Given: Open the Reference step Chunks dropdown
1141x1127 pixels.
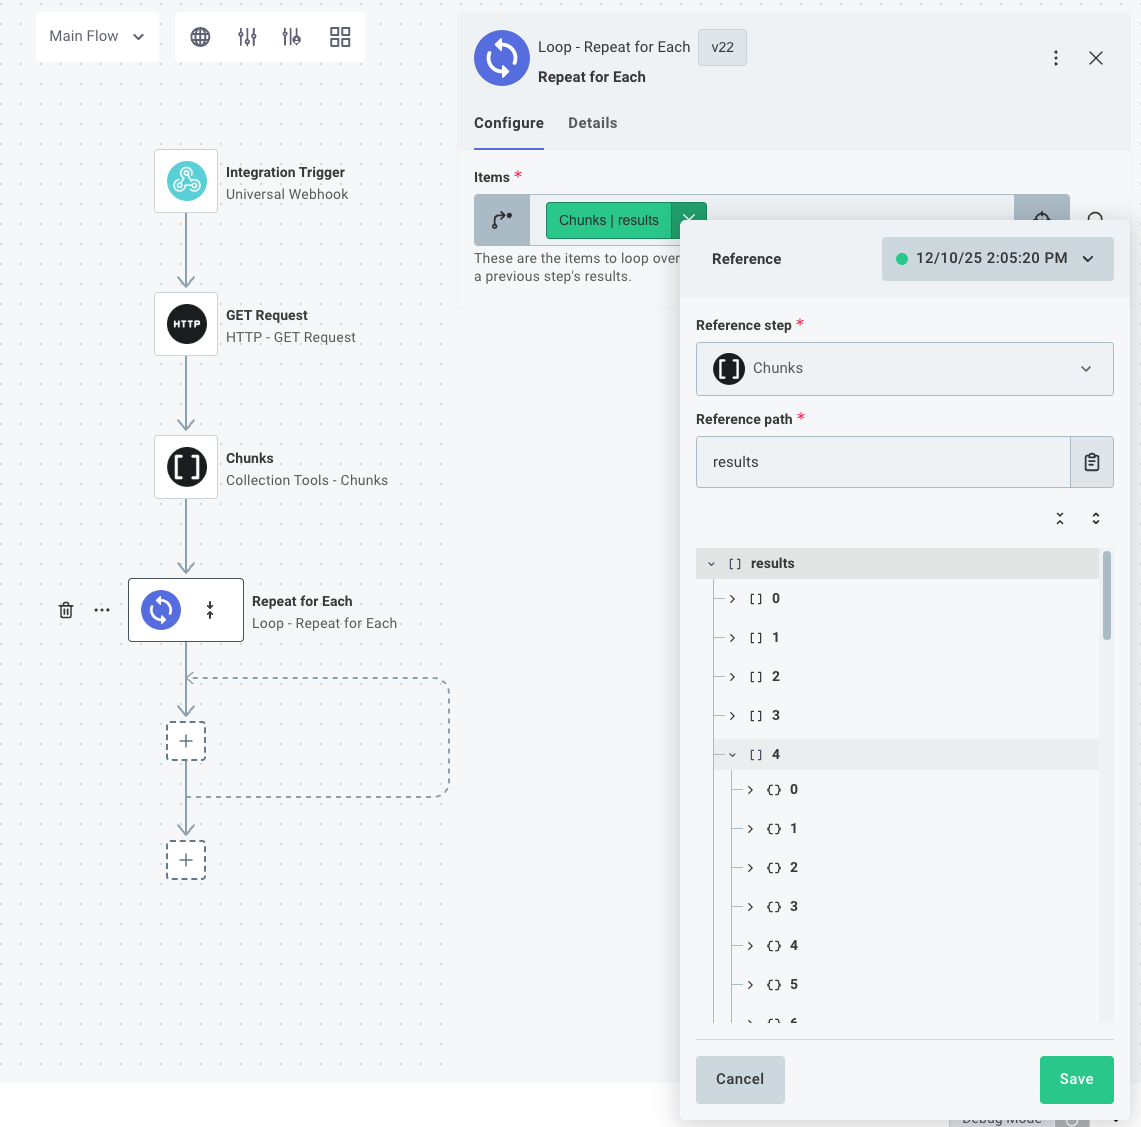Looking at the screenshot, I should tap(904, 369).
